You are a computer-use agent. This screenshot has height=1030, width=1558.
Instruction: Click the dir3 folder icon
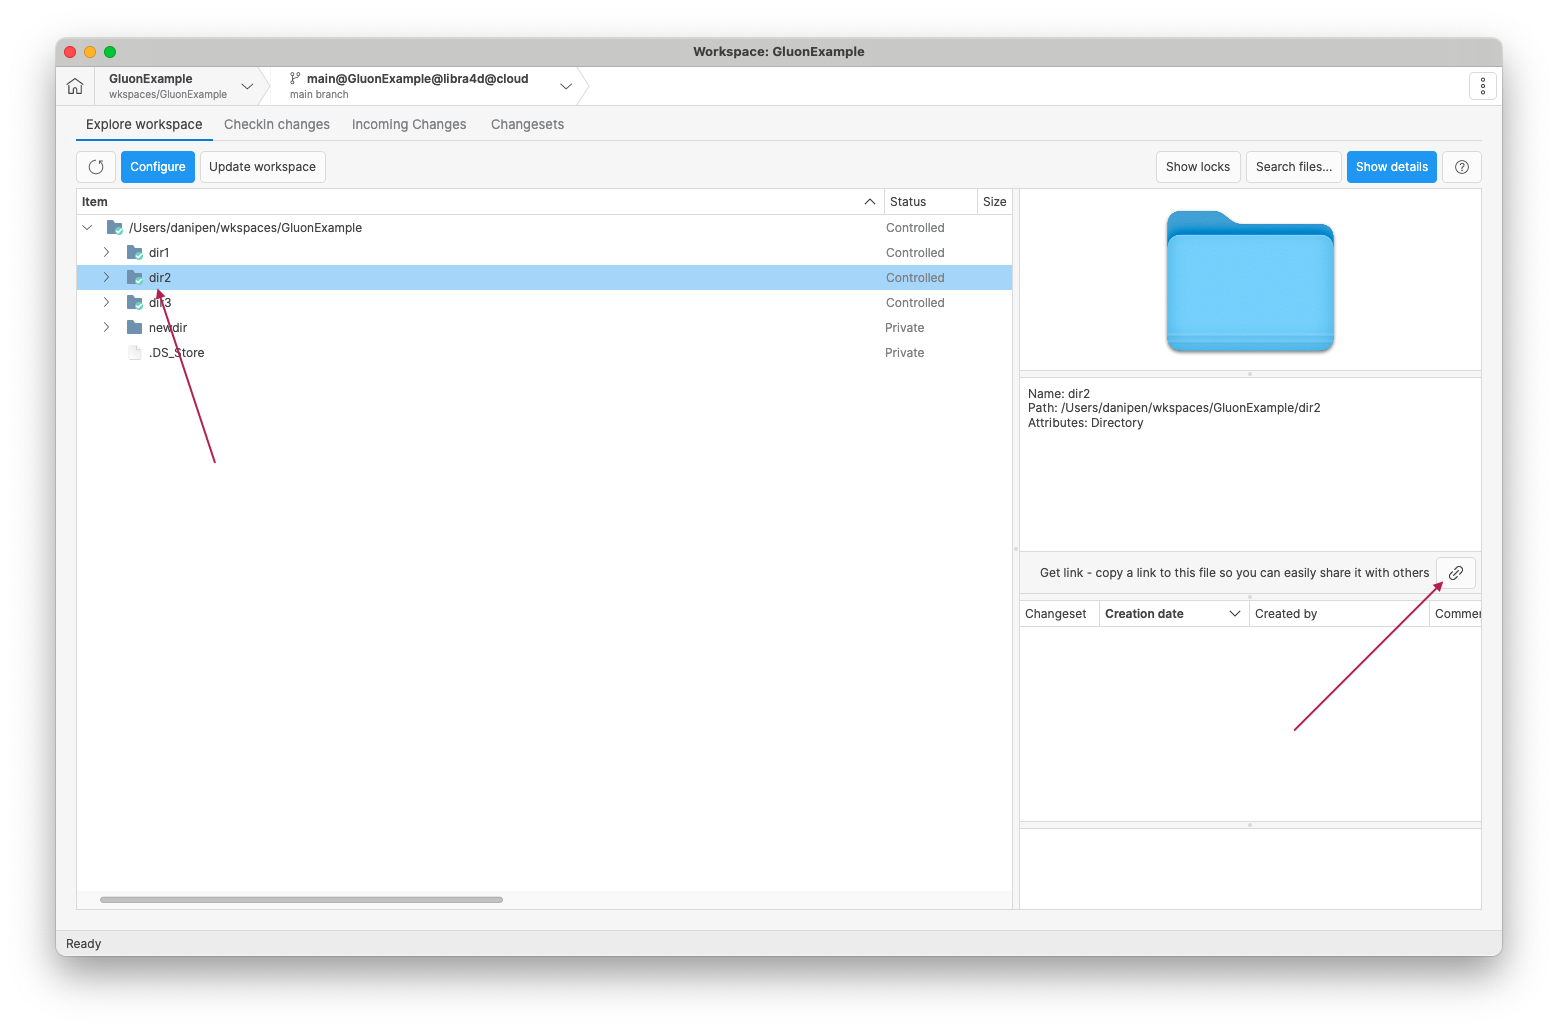click(x=135, y=302)
